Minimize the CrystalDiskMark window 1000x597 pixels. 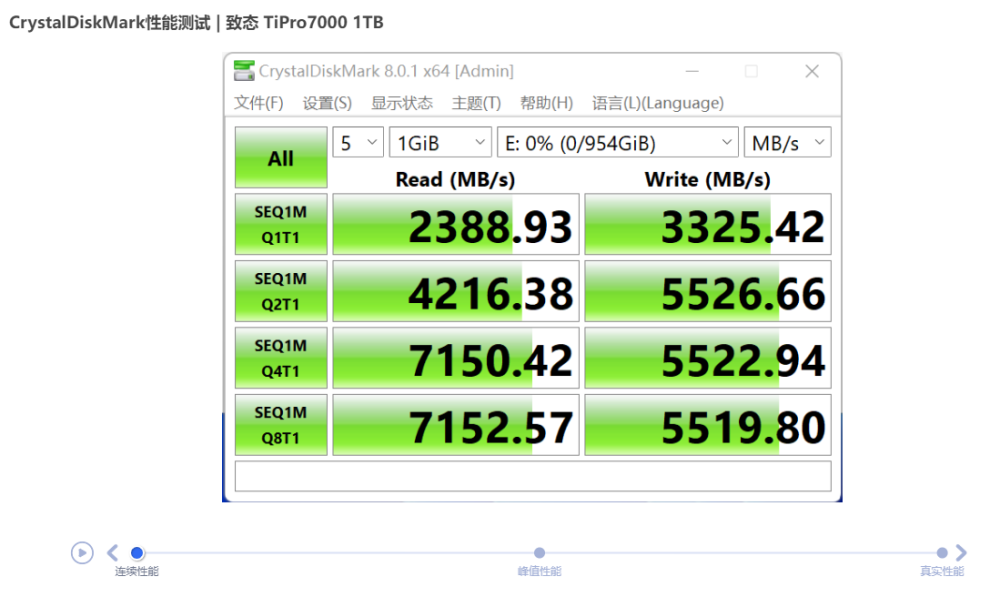tap(692, 71)
